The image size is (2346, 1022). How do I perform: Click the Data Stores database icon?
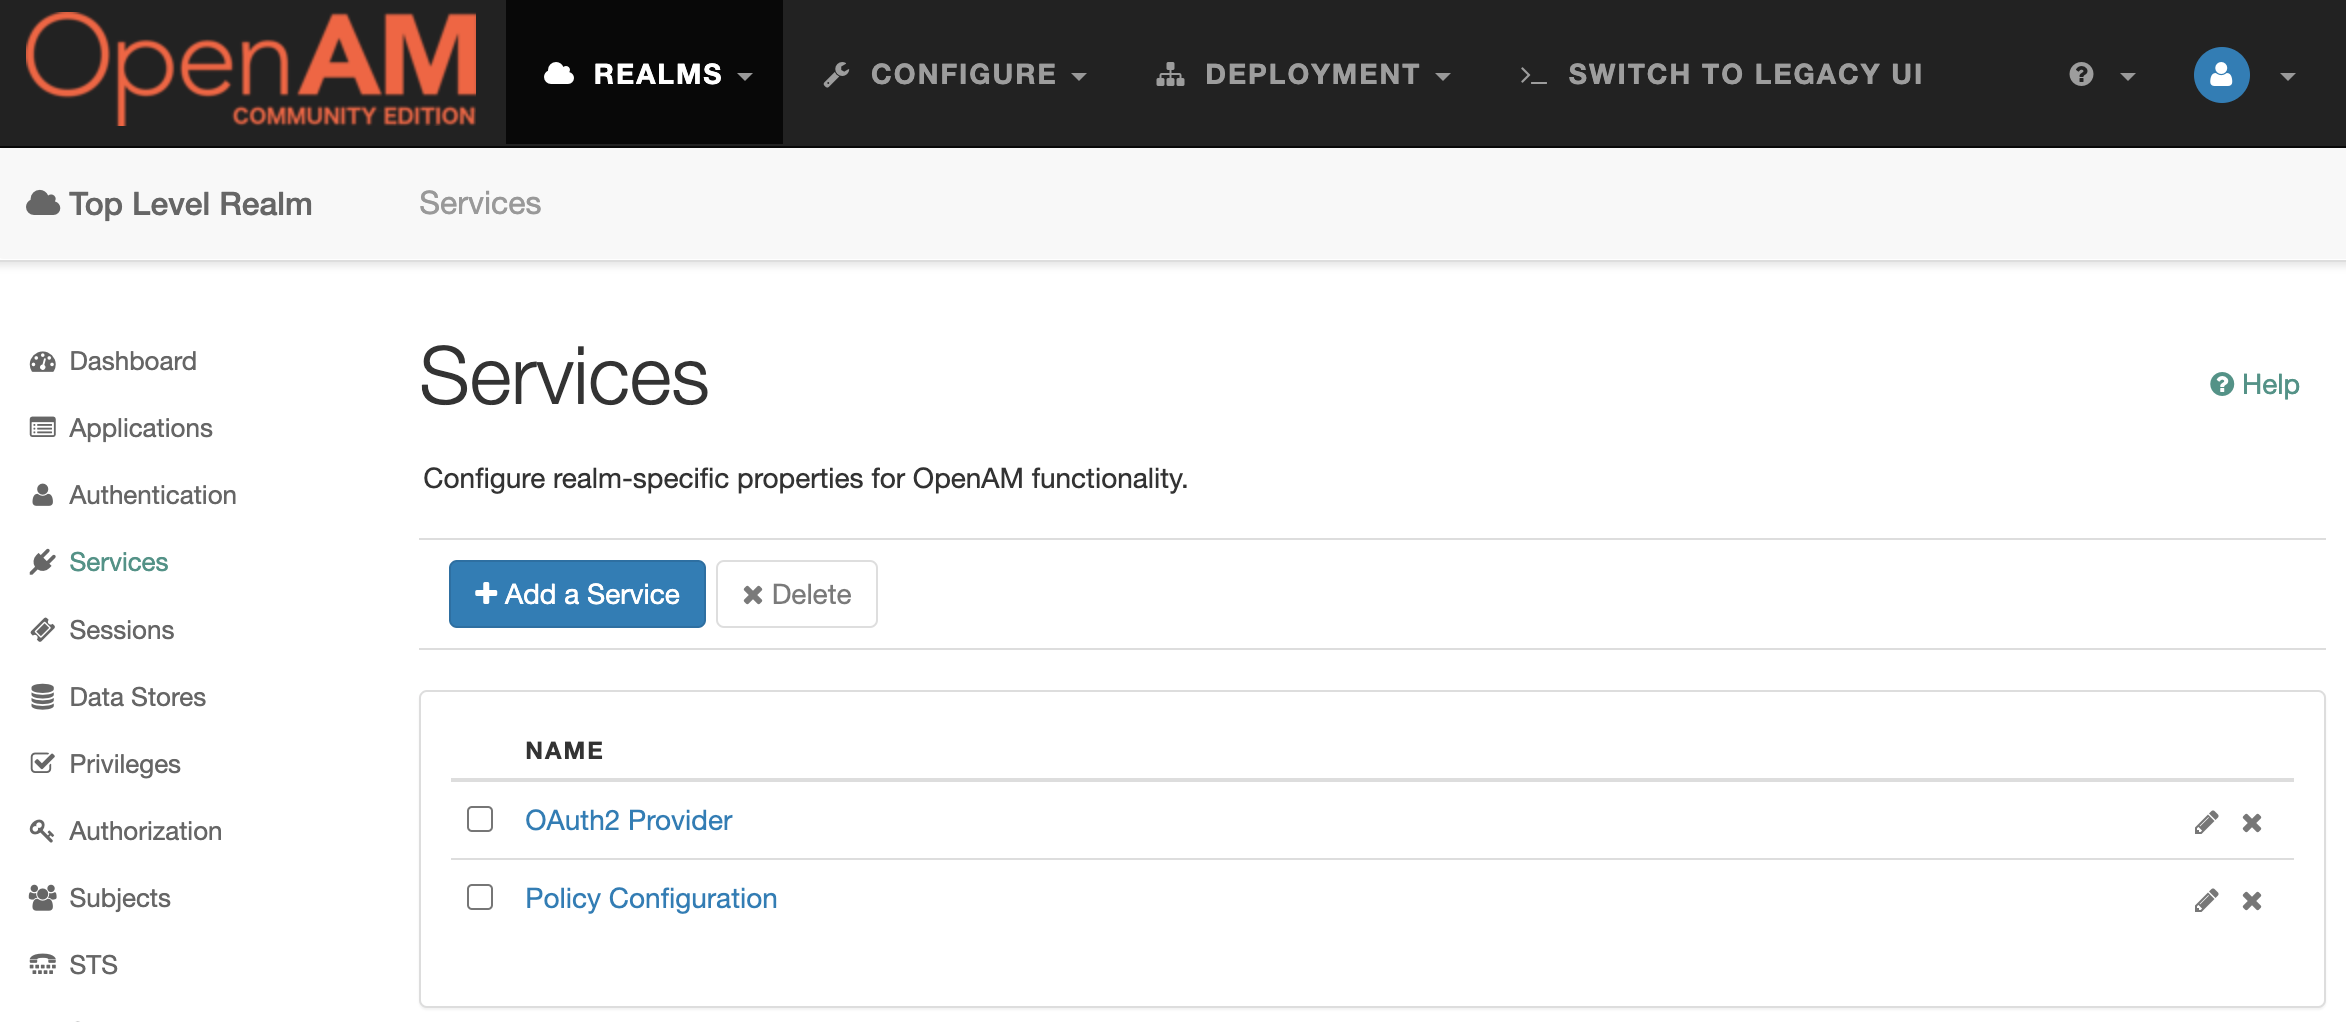43,697
